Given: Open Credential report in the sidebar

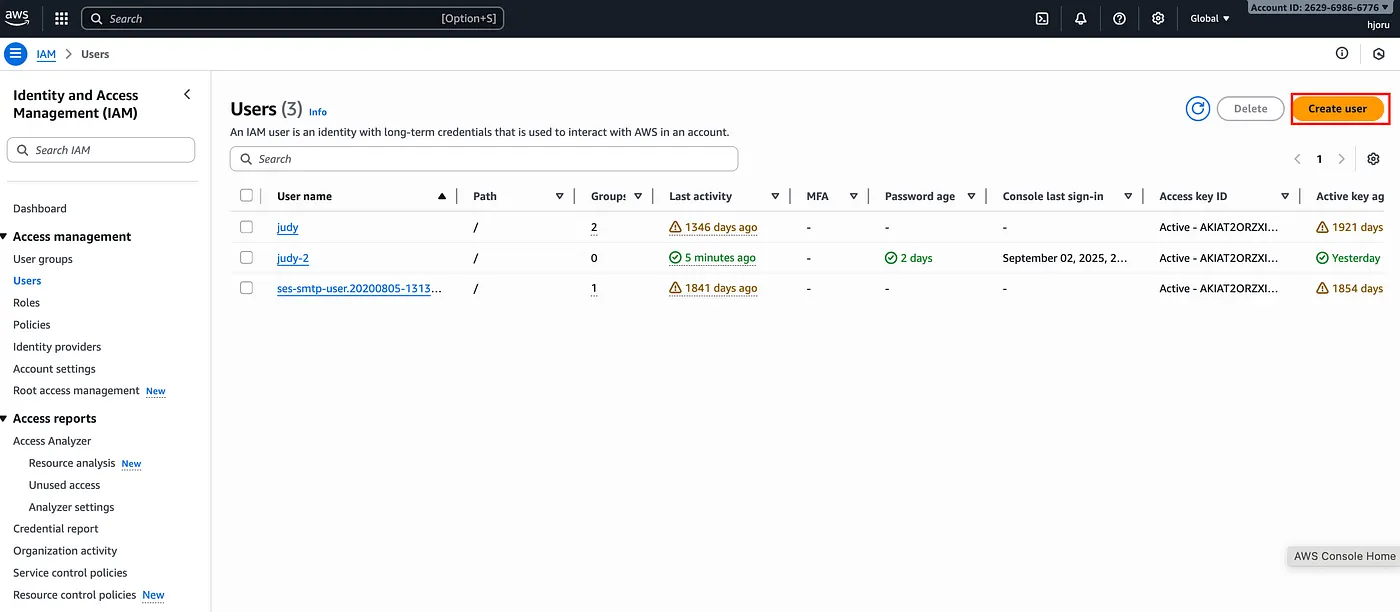Looking at the screenshot, I should coord(56,529).
